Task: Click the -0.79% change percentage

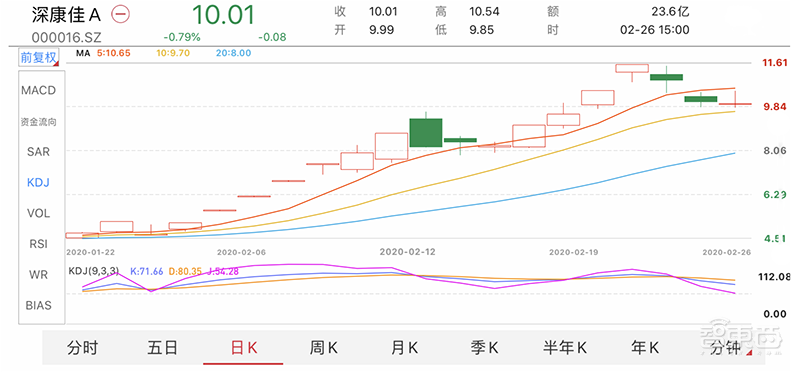Action: pos(182,37)
